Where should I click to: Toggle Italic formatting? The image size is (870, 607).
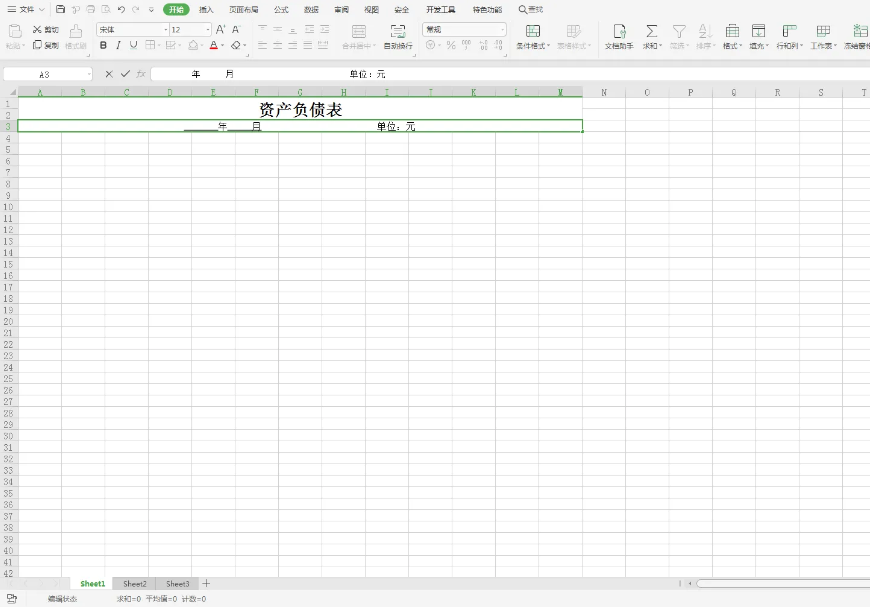pyautogui.click(x=118, y=45)
